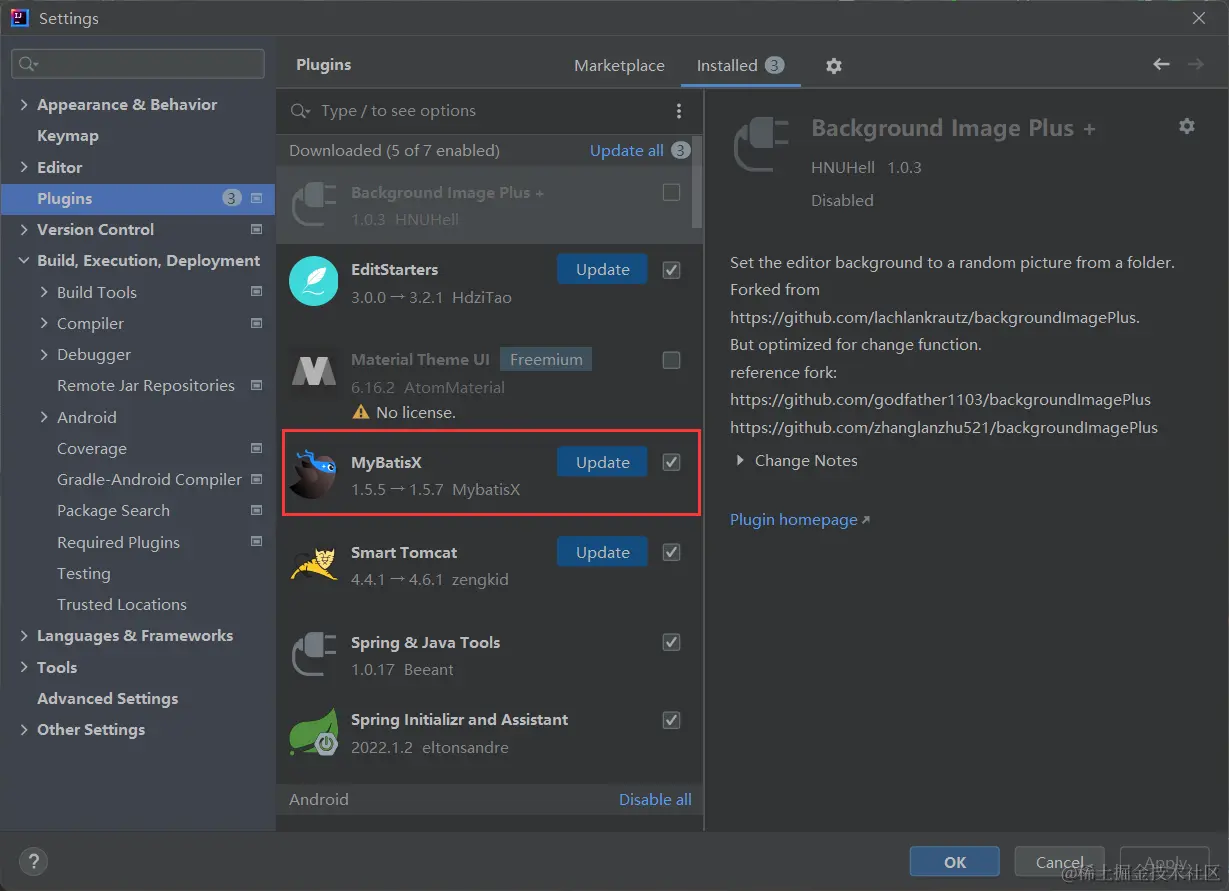The image size is (1229, 891).
Task: Click the No license warning icon
Action: coord(361,412)
